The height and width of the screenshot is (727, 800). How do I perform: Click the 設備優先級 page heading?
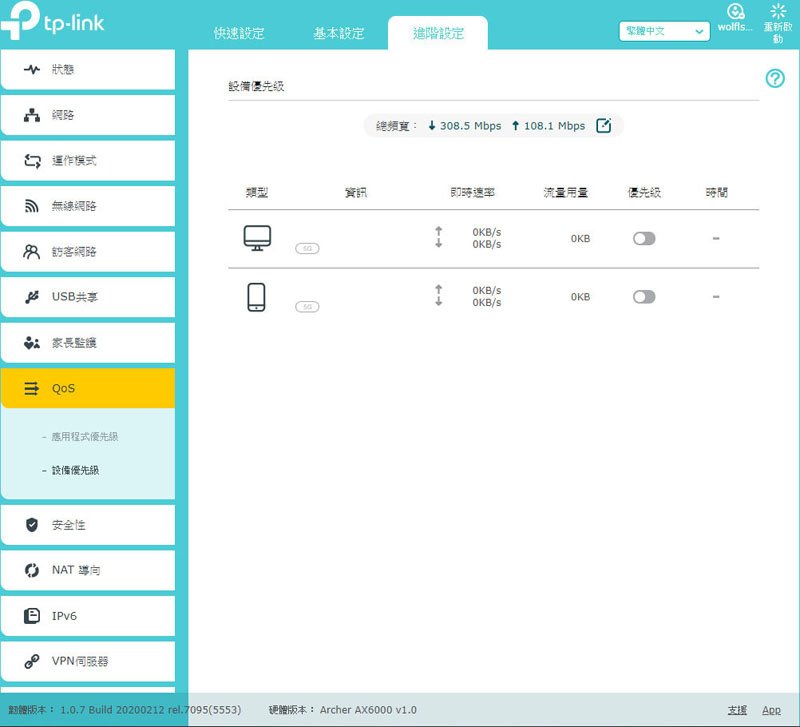pos(256,86)
